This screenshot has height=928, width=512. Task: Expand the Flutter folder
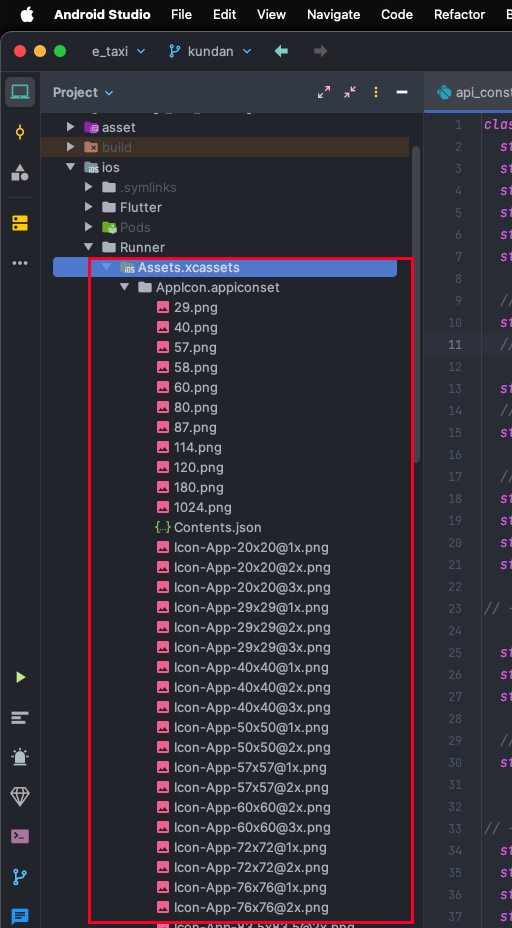click(x=88, y=207)
